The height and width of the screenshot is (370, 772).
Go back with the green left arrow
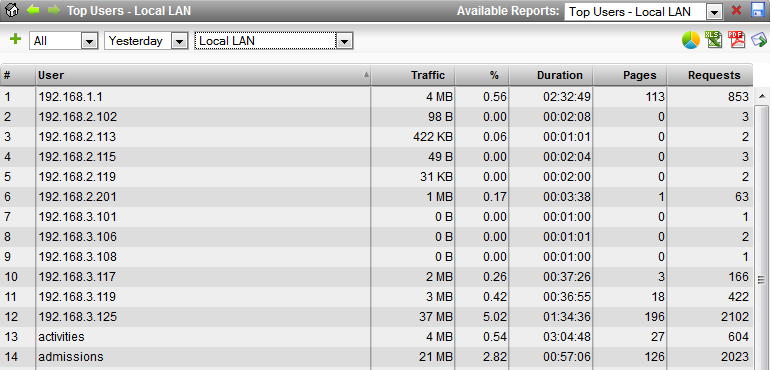coord(33,9)
